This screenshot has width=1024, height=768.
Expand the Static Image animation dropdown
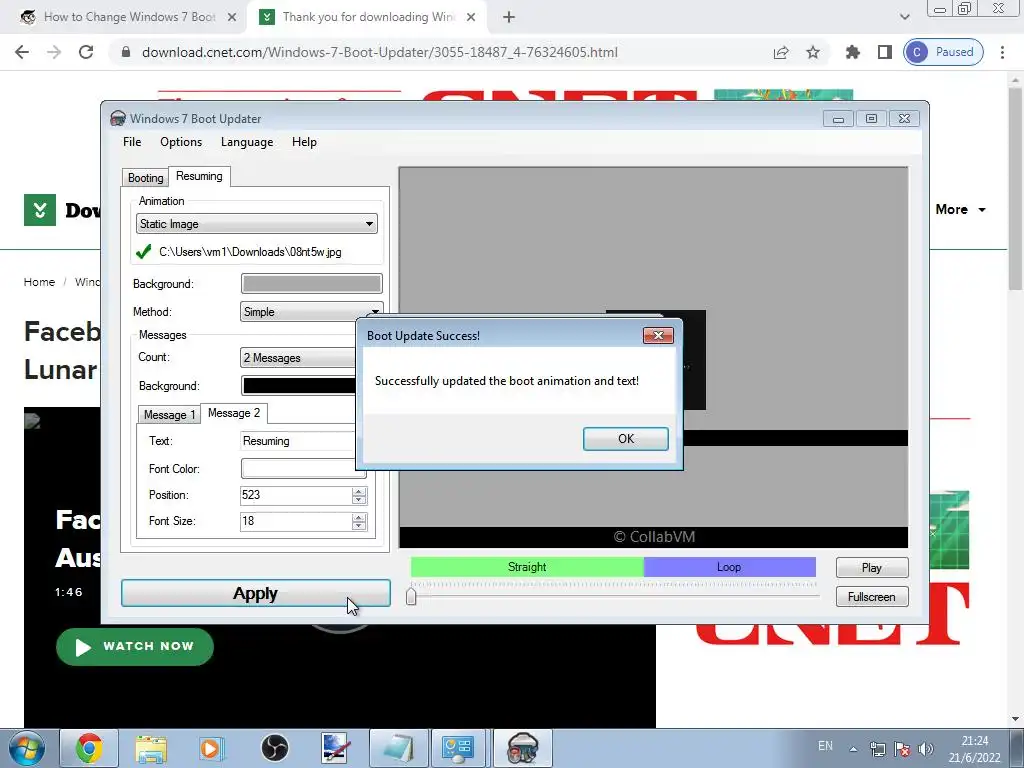coord(257,223)
